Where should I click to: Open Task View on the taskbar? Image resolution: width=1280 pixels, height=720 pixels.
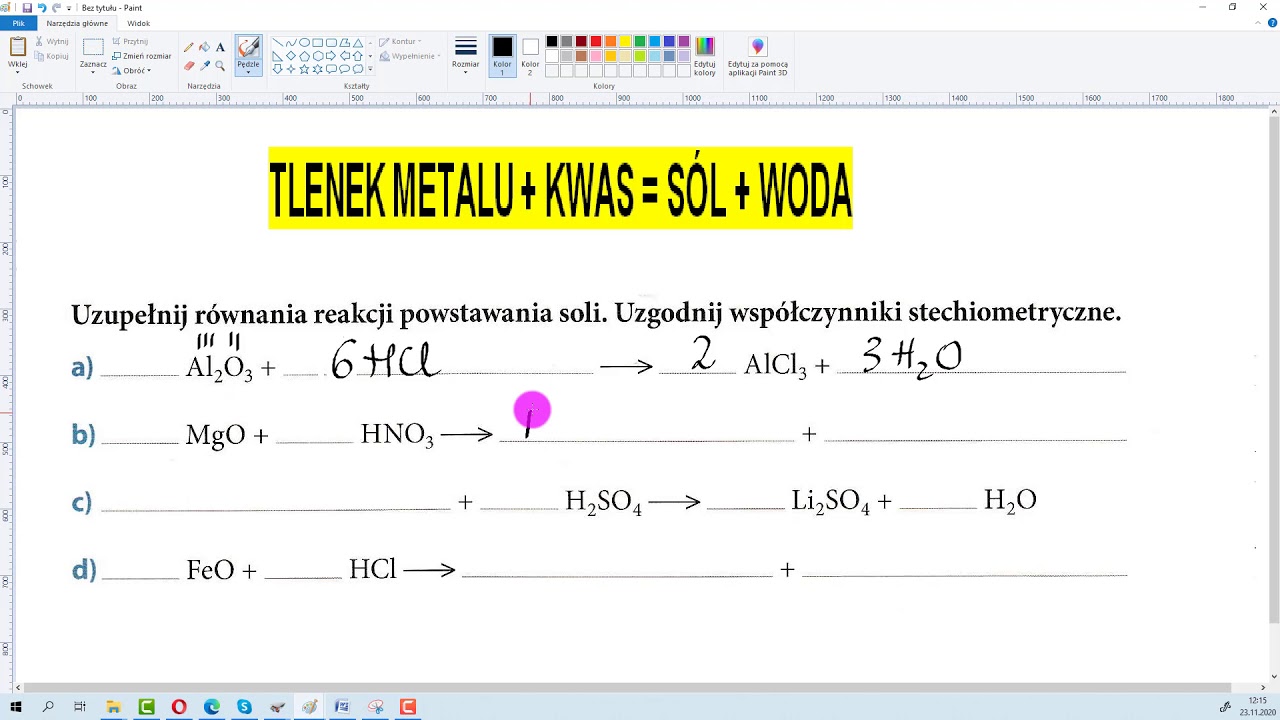tap(80, 707)
